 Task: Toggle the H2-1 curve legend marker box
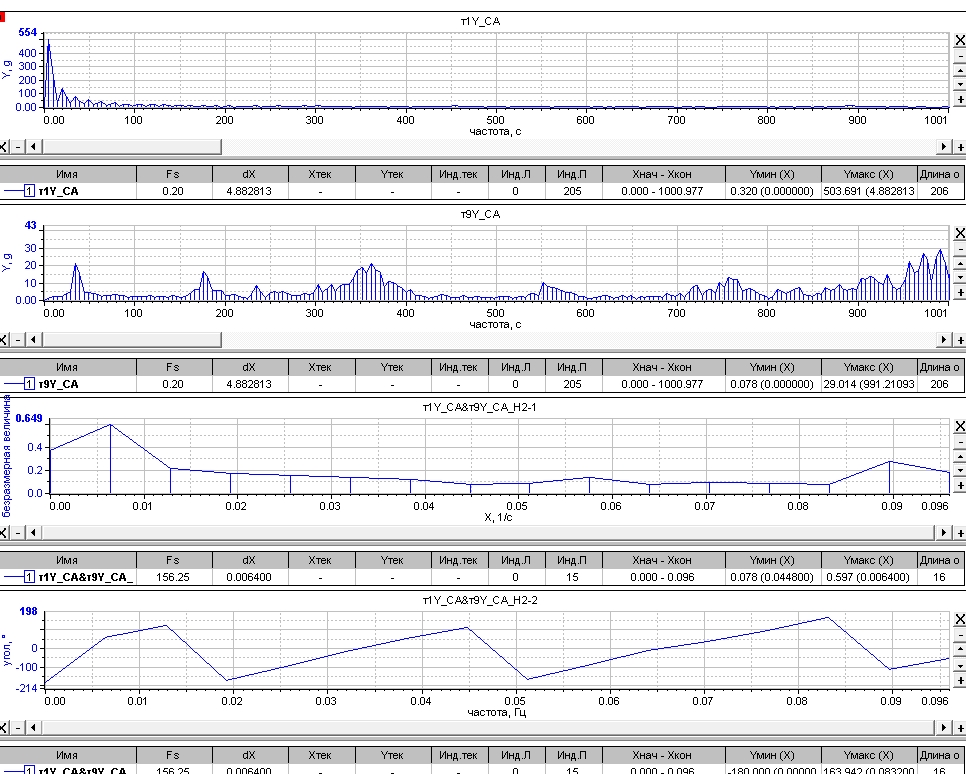click(x=29, y=577)
